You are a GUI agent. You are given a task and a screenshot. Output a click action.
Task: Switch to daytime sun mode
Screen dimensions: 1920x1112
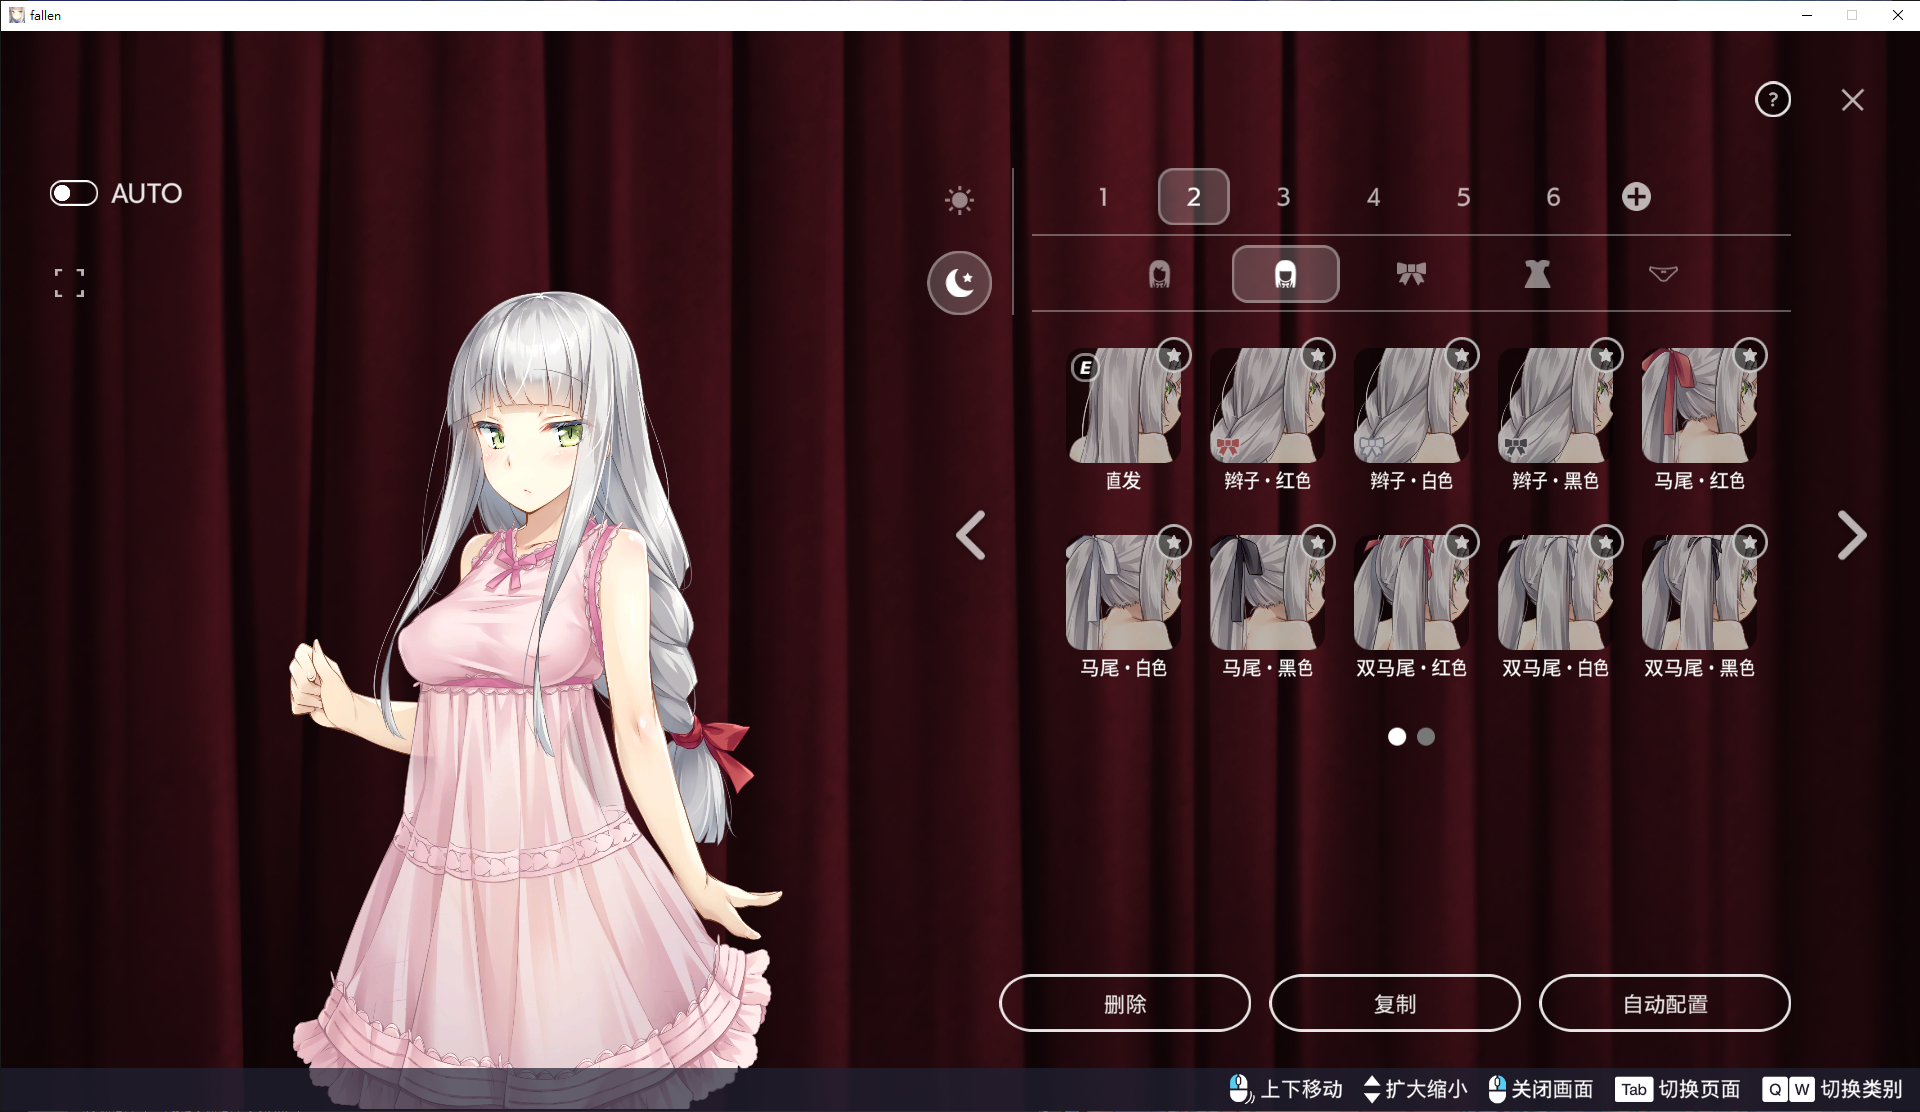coord(959,200)
